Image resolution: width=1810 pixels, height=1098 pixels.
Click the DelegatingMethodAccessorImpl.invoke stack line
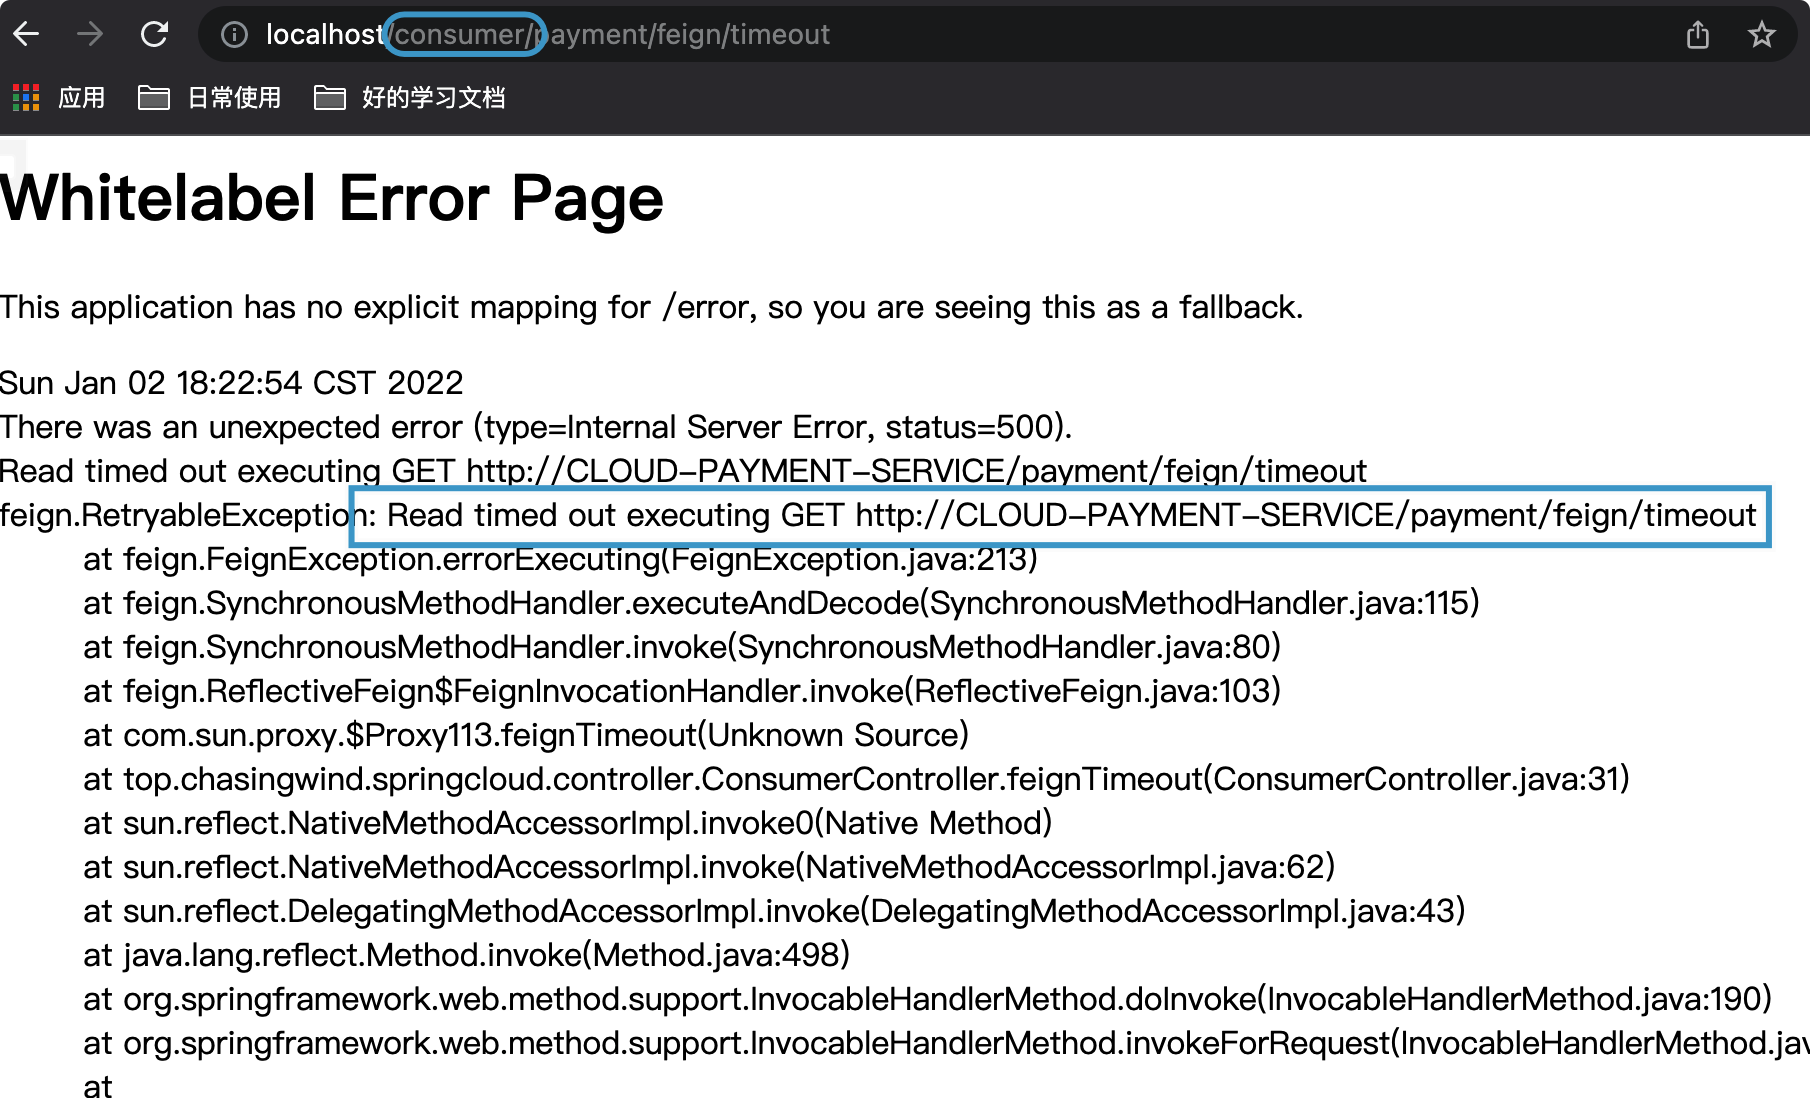tap(775, 911)
